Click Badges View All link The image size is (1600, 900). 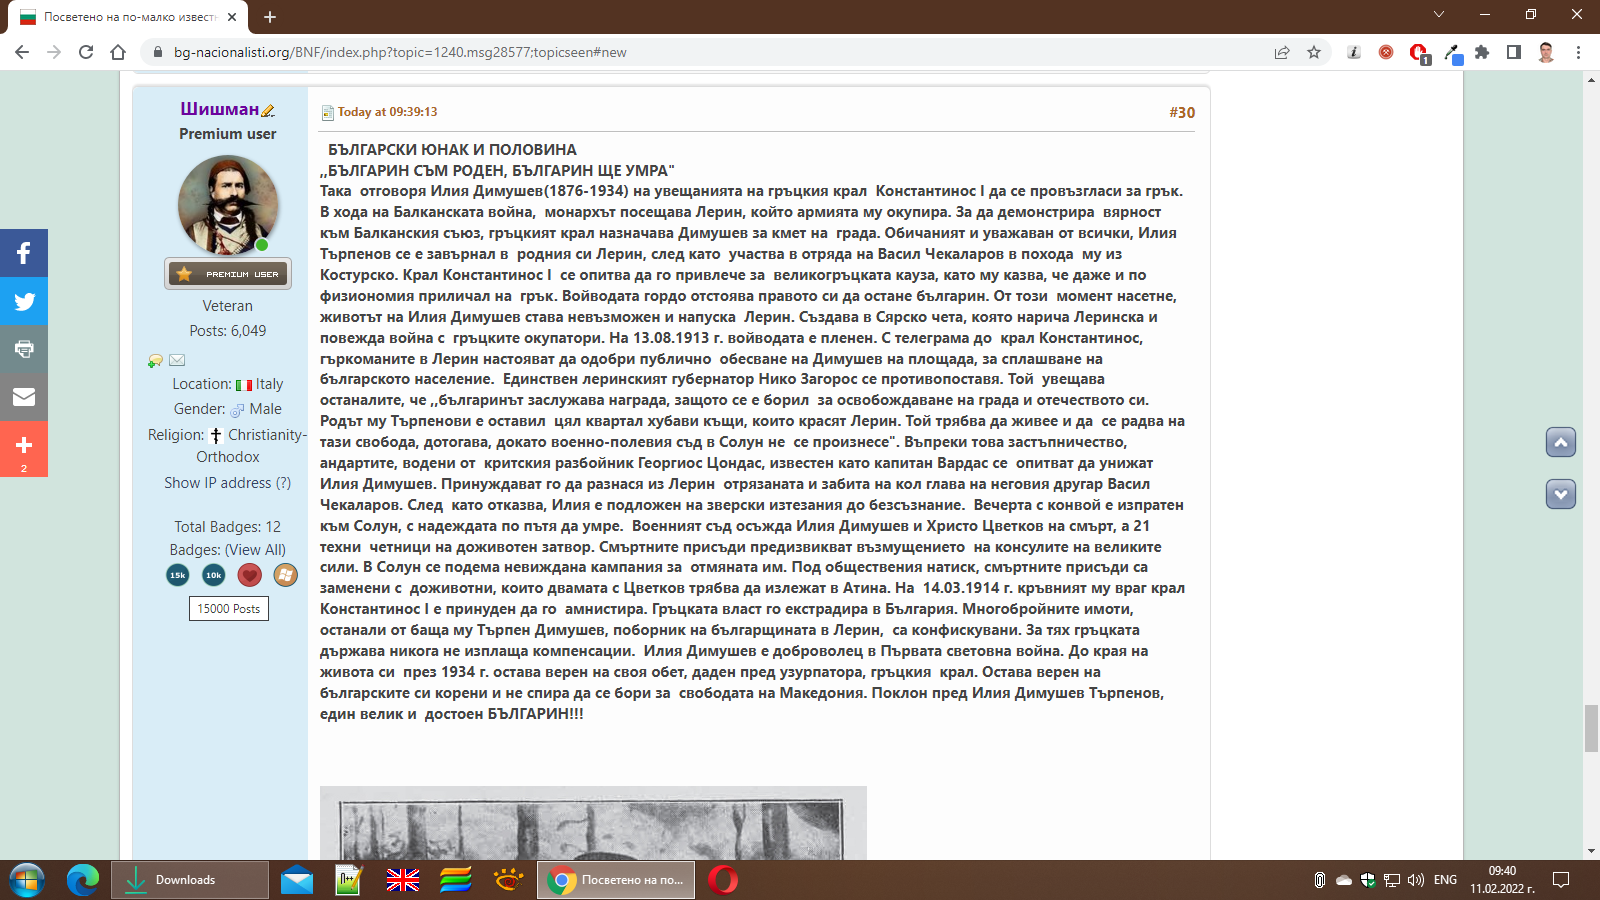(256, 550)
